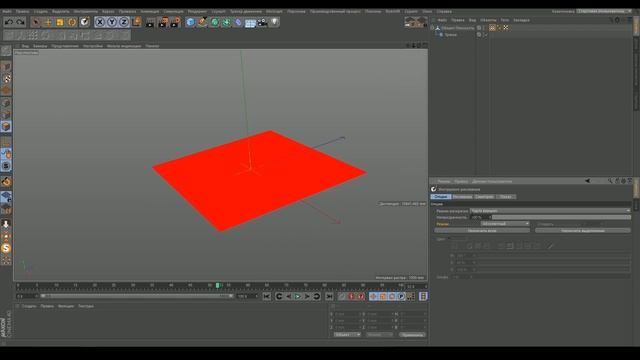Switch to the Options tab in Attribute Manager

(x=440, y=197)
